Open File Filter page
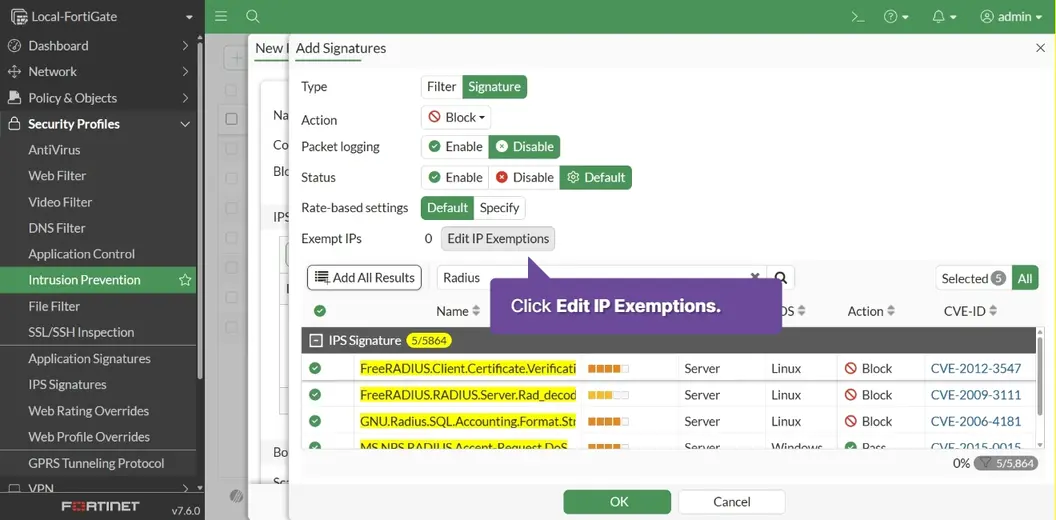 coord(54,306)
